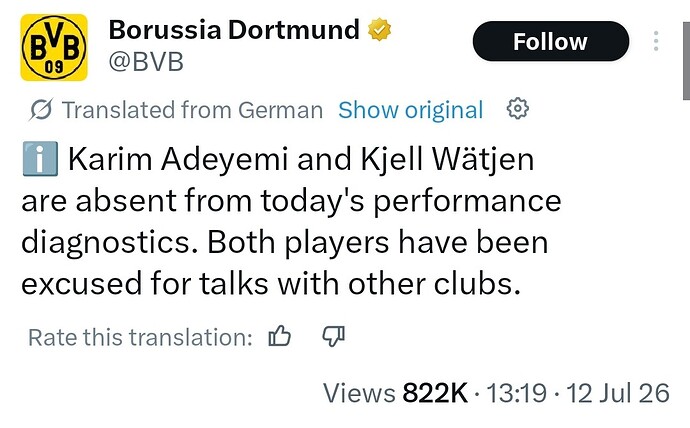Click the Translated from German label
The image size is (690, 428).
[192, 110]
